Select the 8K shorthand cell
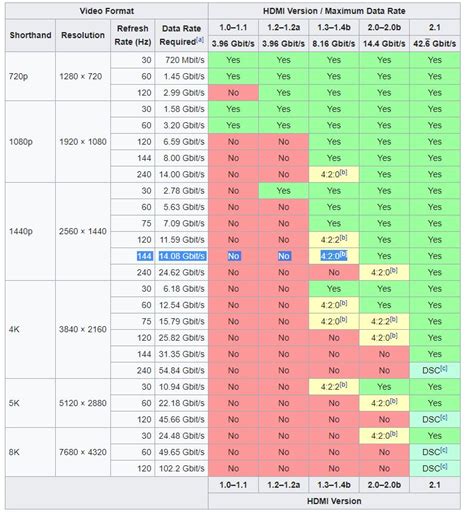474x518 pixels. pyautogui.click(x=14, y=452)
